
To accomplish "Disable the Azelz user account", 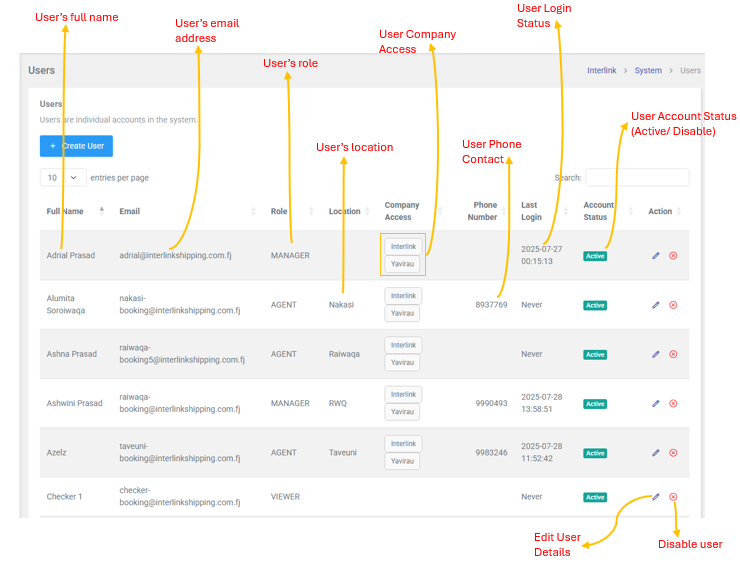I will [673, 453].
